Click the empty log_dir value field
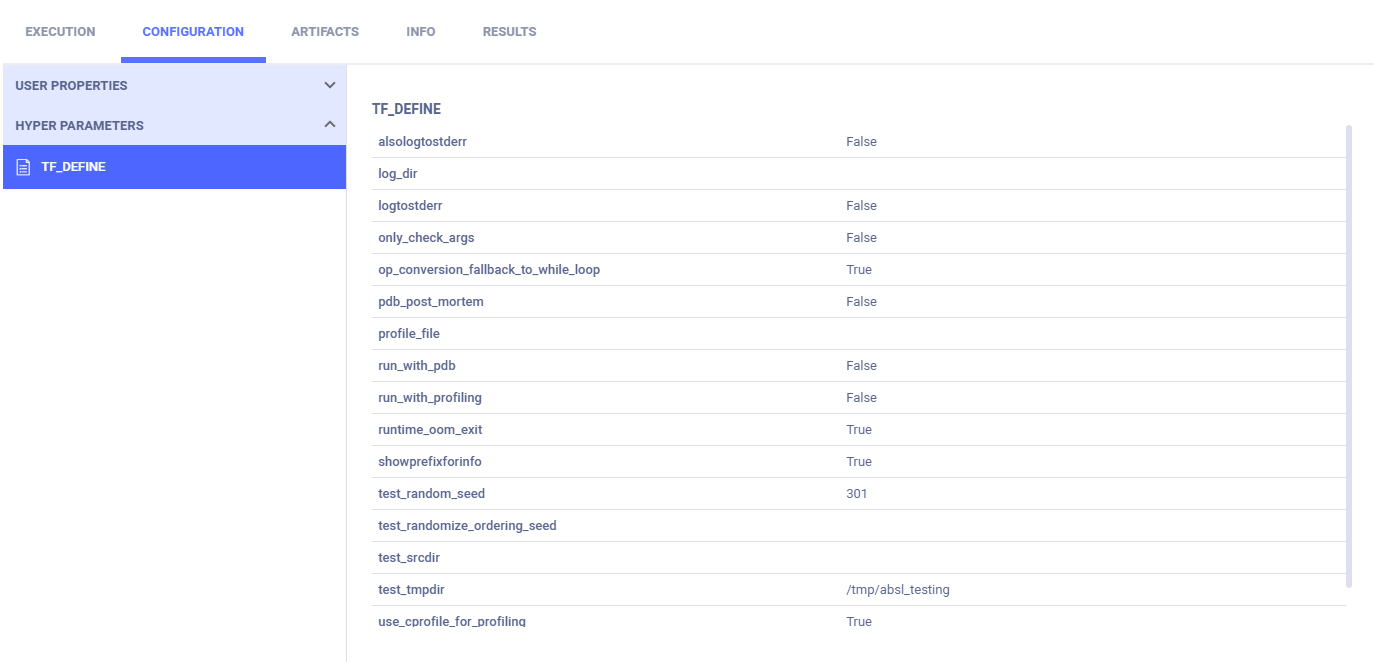 point(1000,174)
